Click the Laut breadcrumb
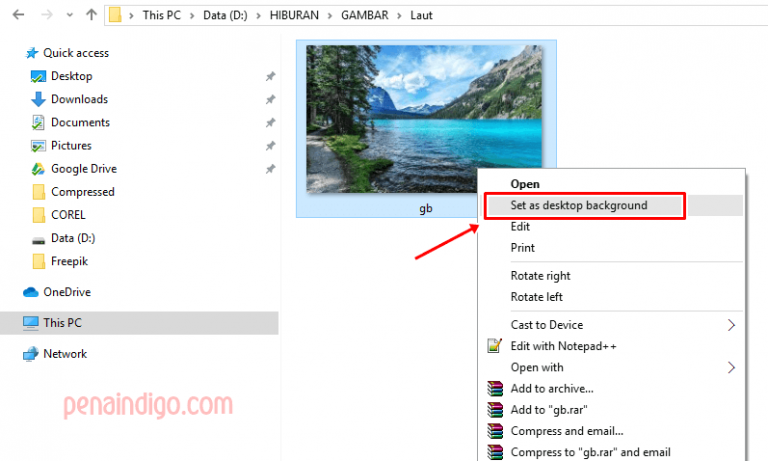The width and height of the screenshot is (768, 461). 421,15
